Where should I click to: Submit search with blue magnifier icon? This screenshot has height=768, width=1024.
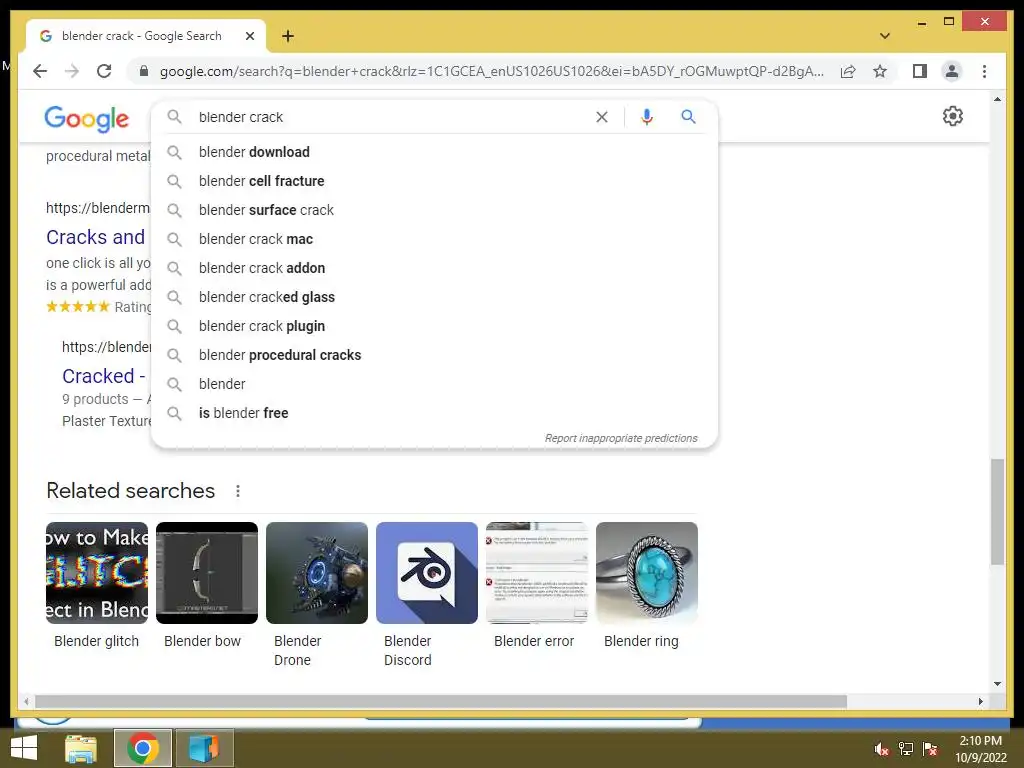pyautogui.click(x=688, y=117)
